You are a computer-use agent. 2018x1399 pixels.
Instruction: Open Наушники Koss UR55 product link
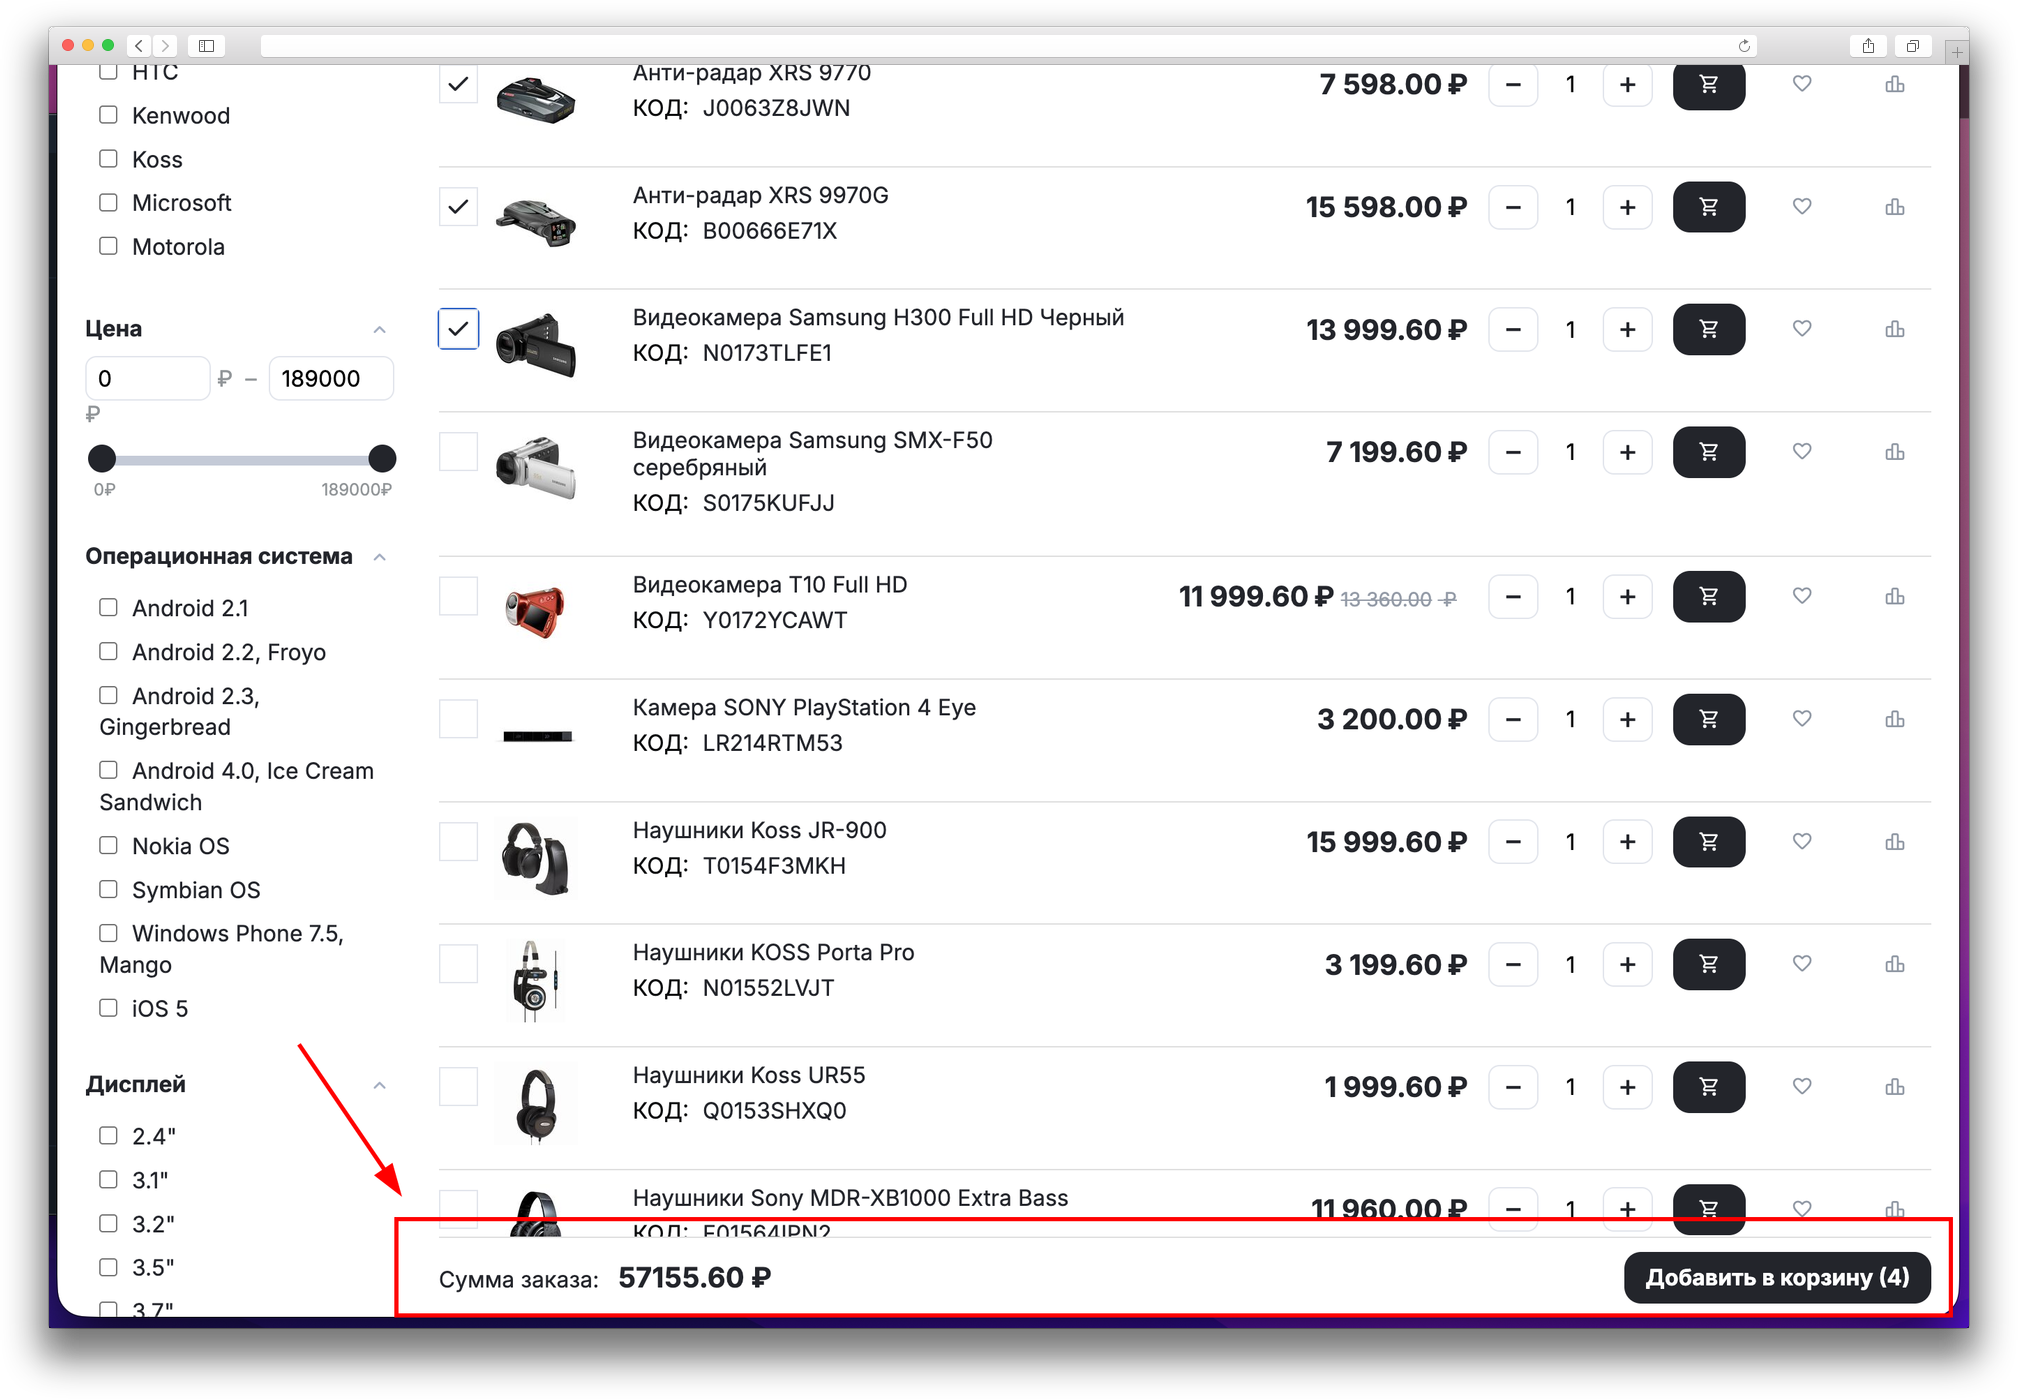pyautogui.click(x=748, y=1075)
